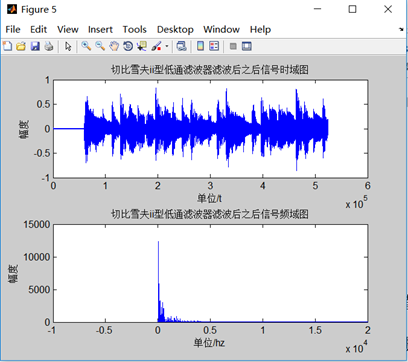Viewport: 408px width, 362px height.
Task: Insert a Legend from toolbar
Action: coord(214,46)
